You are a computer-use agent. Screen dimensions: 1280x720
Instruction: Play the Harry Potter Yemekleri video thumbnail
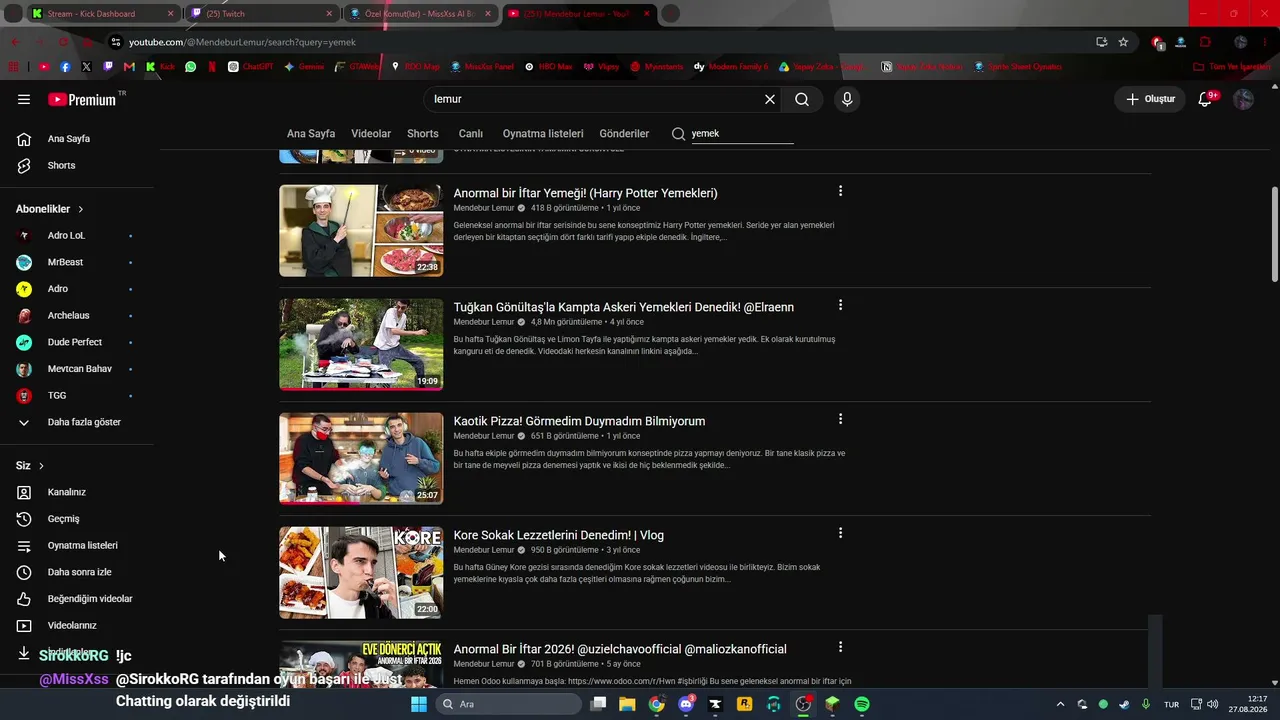tap(361, 231)
